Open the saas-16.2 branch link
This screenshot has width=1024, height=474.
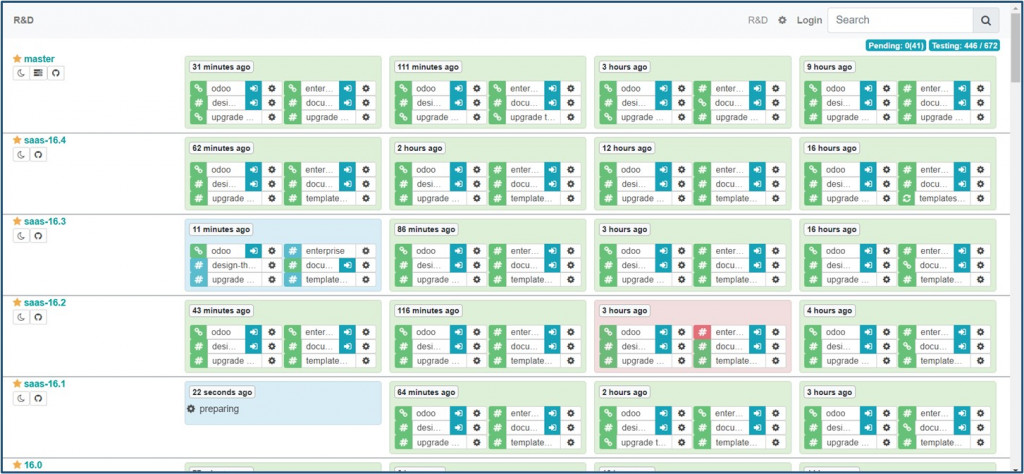click(45, 302)
